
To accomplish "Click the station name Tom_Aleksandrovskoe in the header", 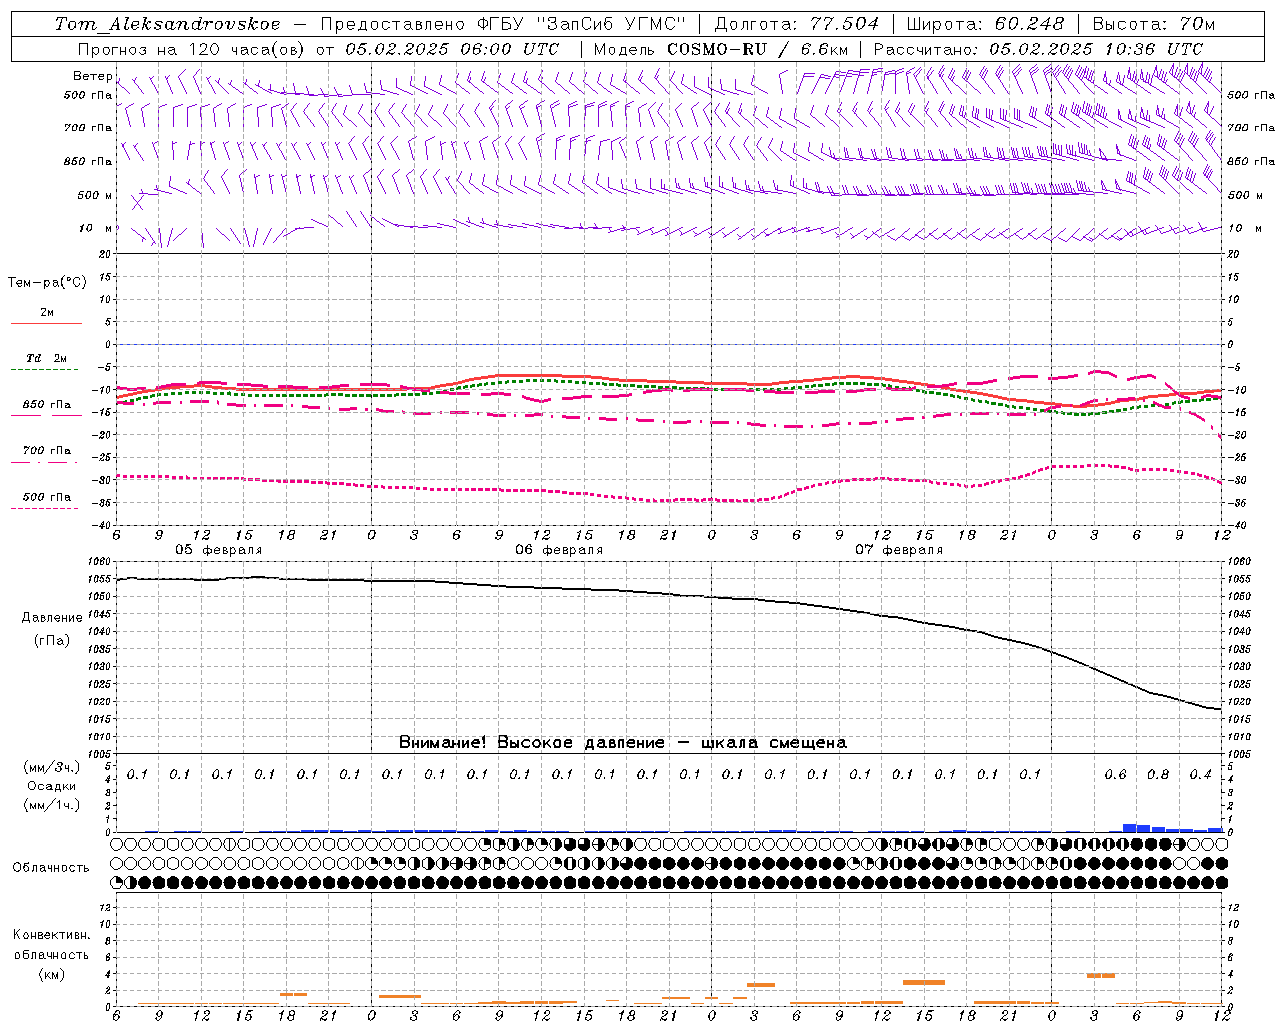I will (x=167, y=24).
